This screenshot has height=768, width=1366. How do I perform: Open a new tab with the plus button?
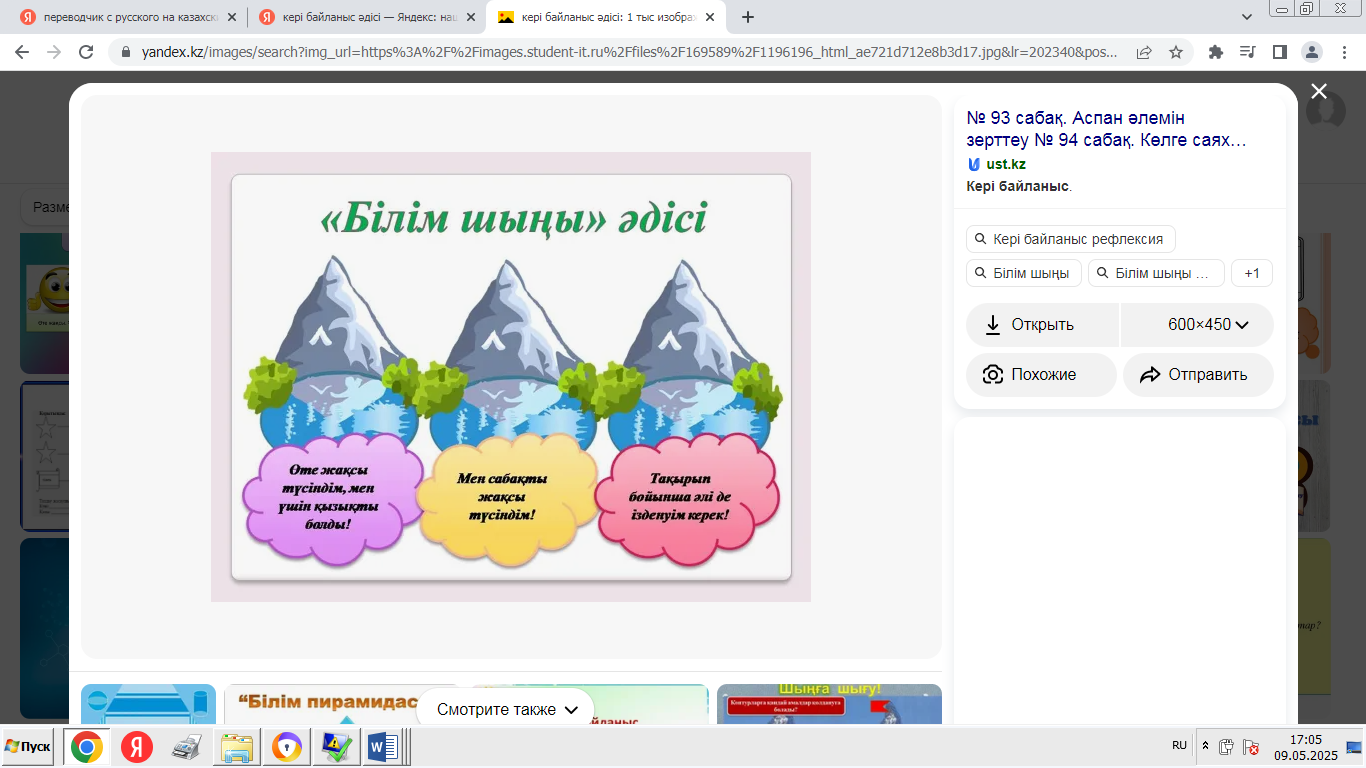748,17
